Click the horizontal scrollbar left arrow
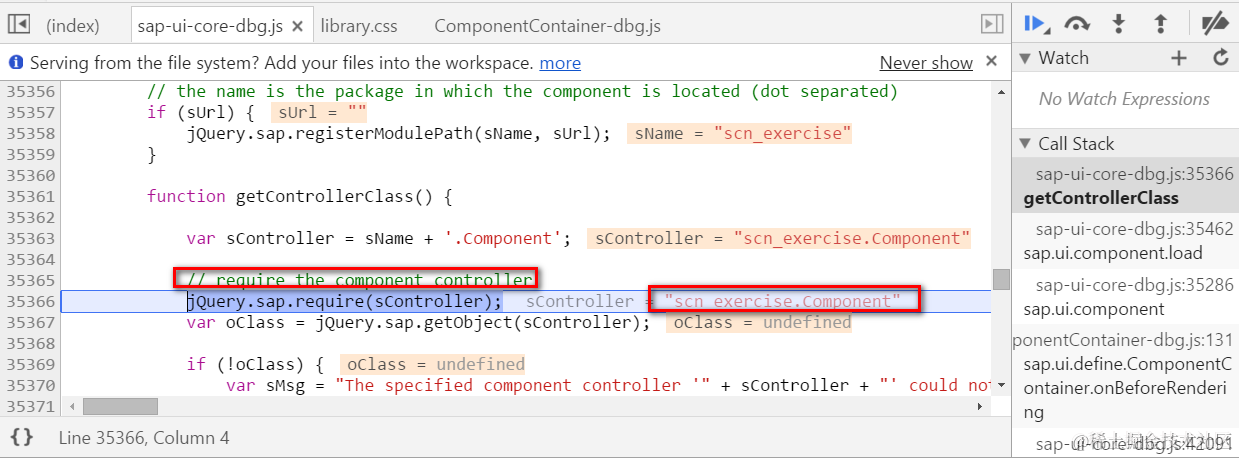1239x458 pixels. pos(70,407)
